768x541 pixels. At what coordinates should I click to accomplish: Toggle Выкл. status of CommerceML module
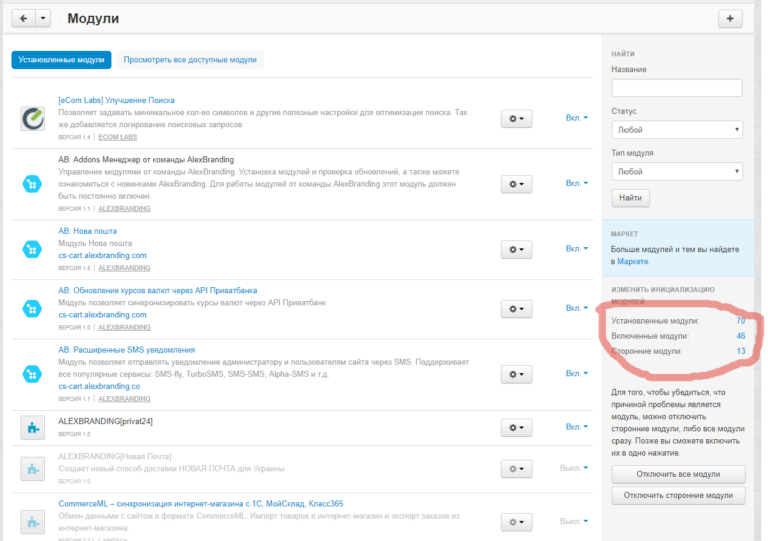click(x=574, y=521)
